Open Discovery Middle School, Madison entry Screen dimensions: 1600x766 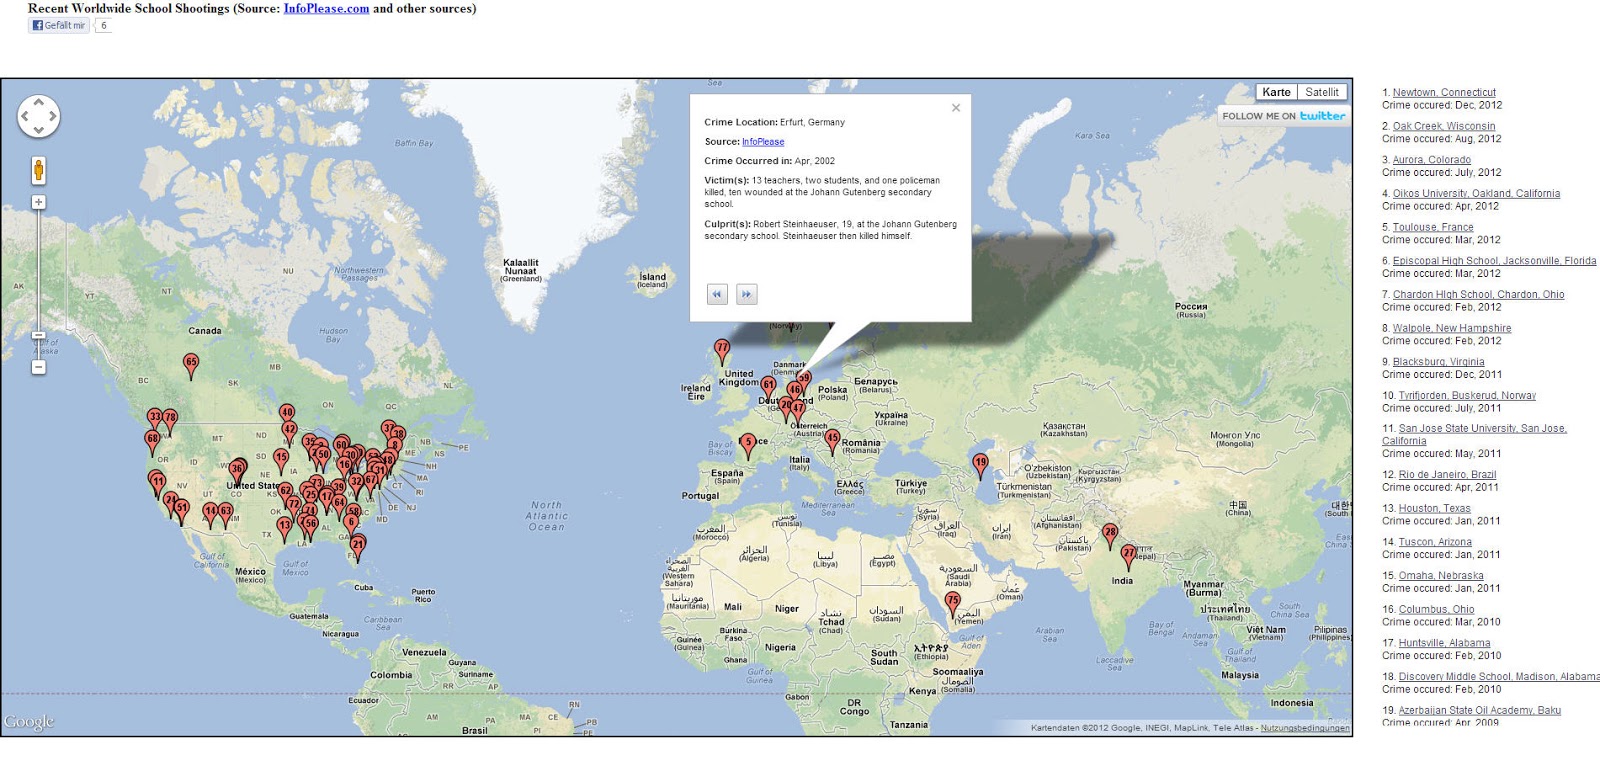pos(1499,677)
